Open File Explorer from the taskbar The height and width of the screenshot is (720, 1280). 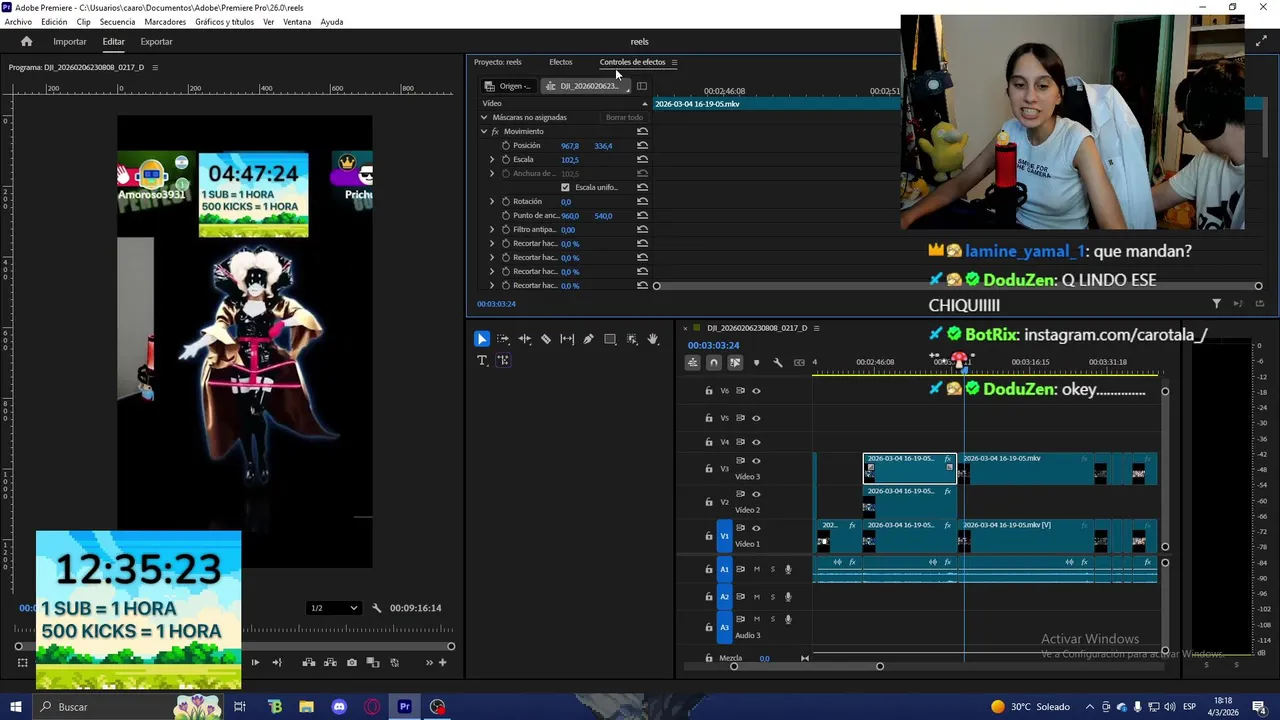(x=306, y=707)
